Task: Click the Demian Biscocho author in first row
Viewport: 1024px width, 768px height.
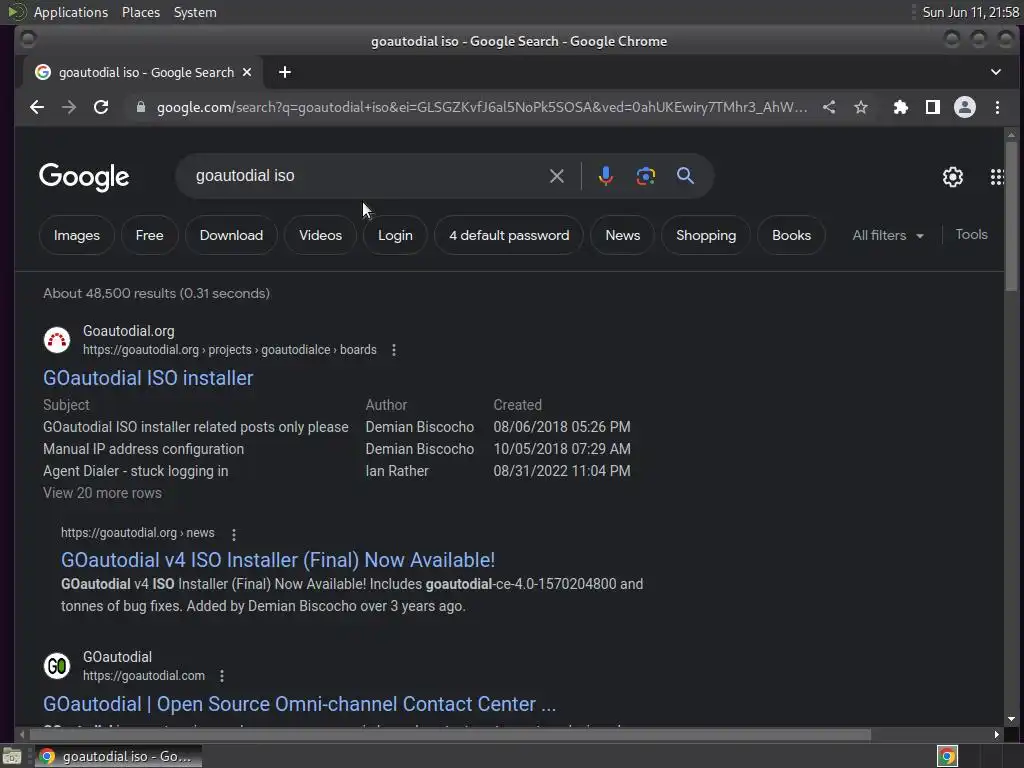Action: pyautogui.click(x=420, y=427)
